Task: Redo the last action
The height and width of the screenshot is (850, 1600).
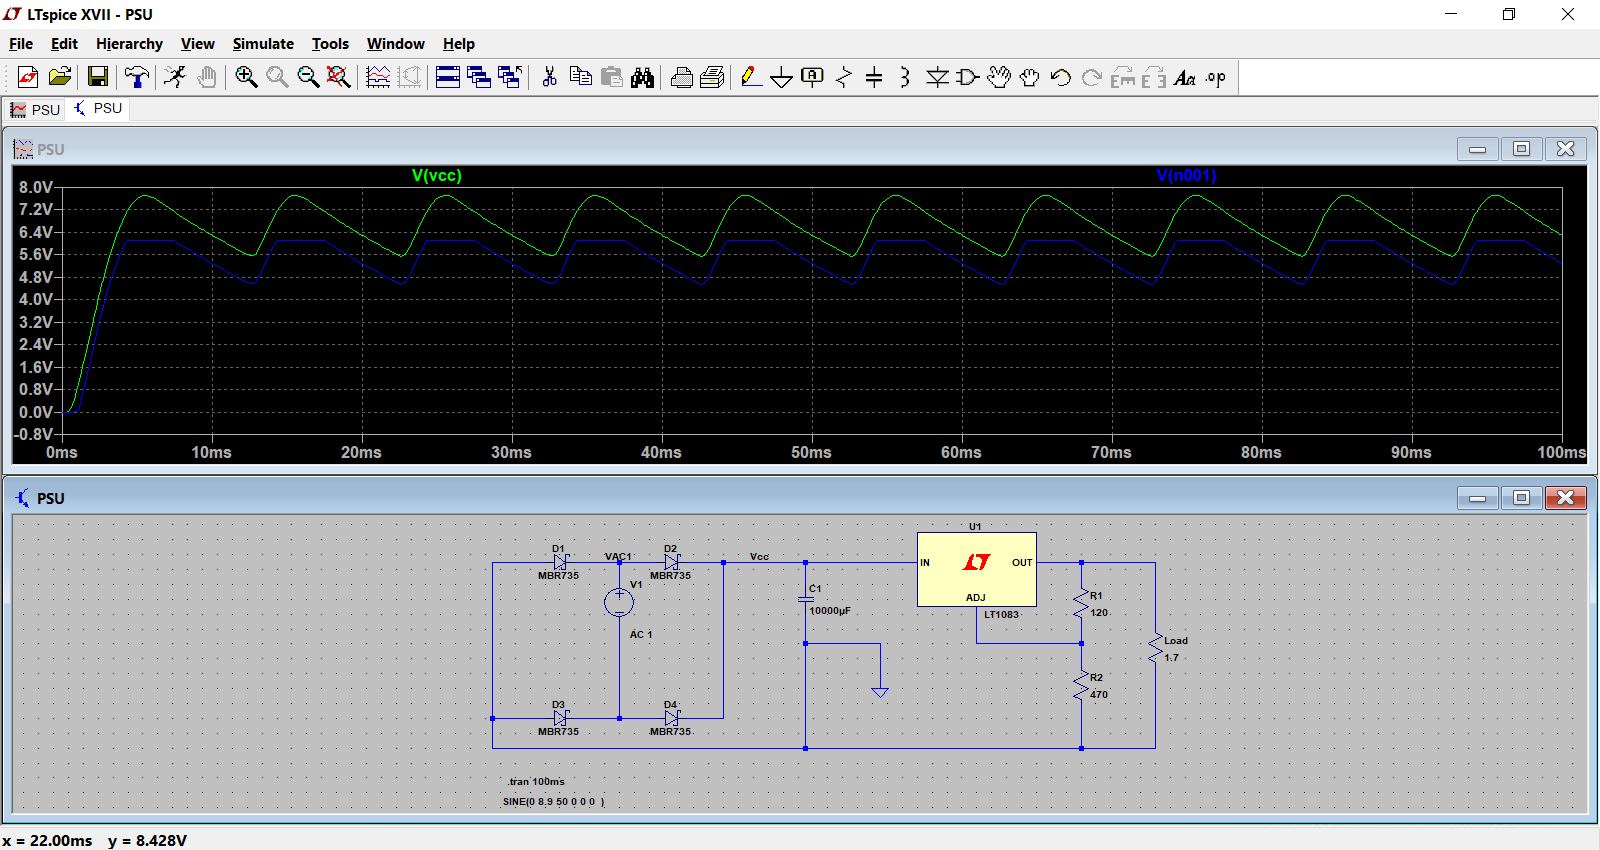Action: (1092, 77)
